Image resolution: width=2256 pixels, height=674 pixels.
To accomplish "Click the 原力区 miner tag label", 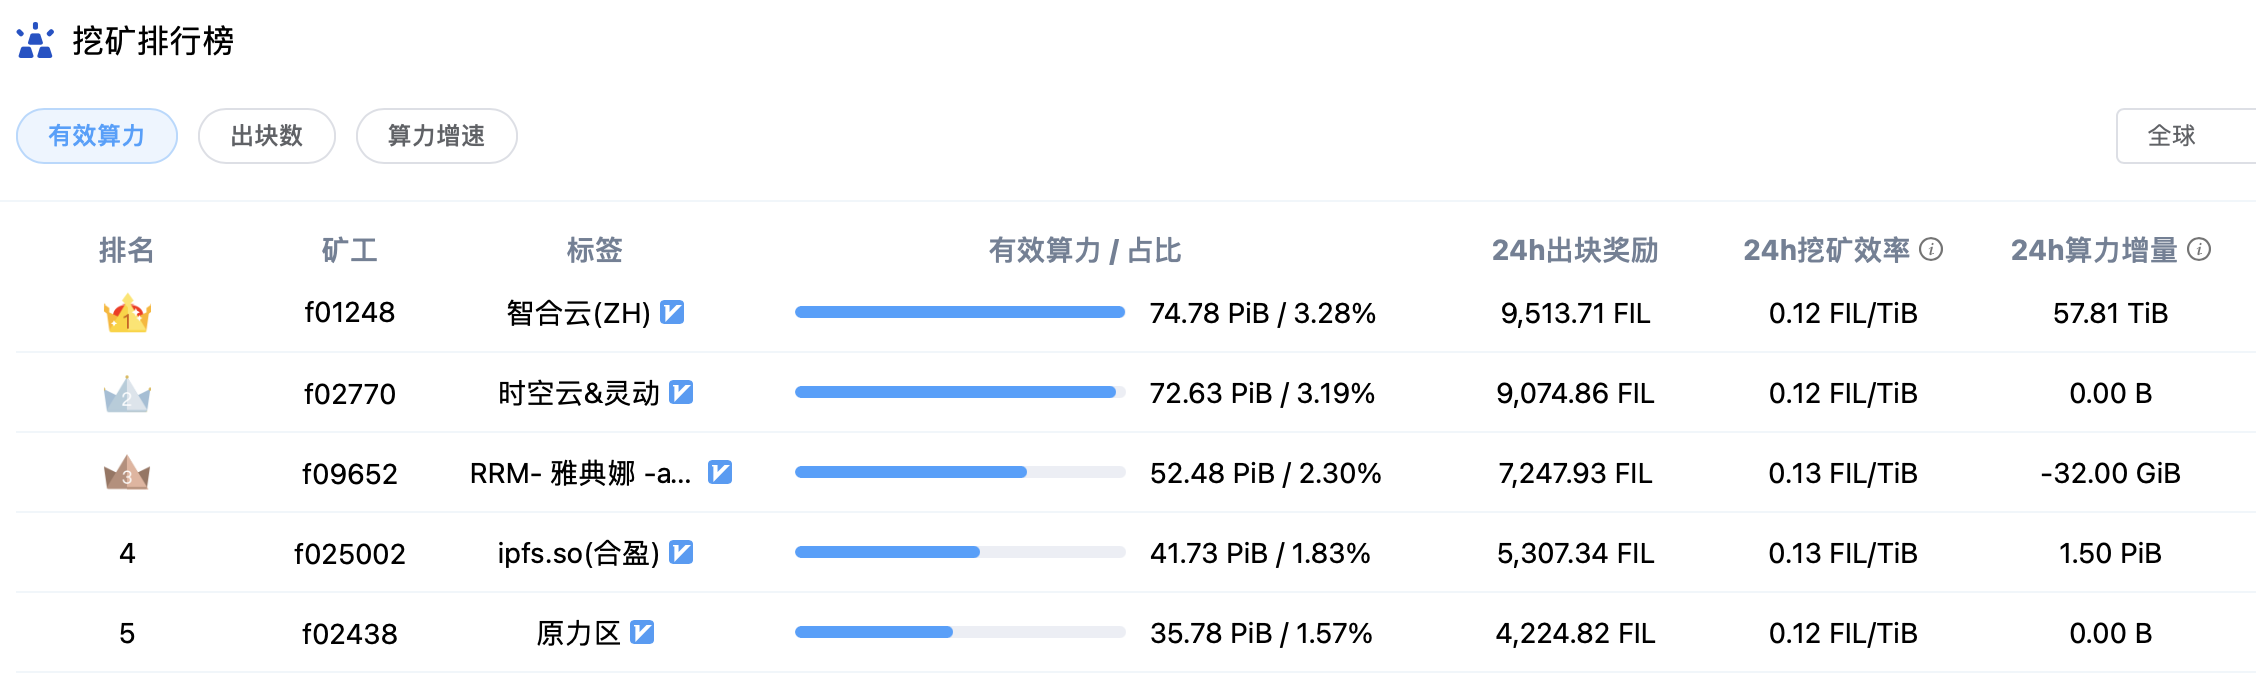I will (x=578, y=633).
